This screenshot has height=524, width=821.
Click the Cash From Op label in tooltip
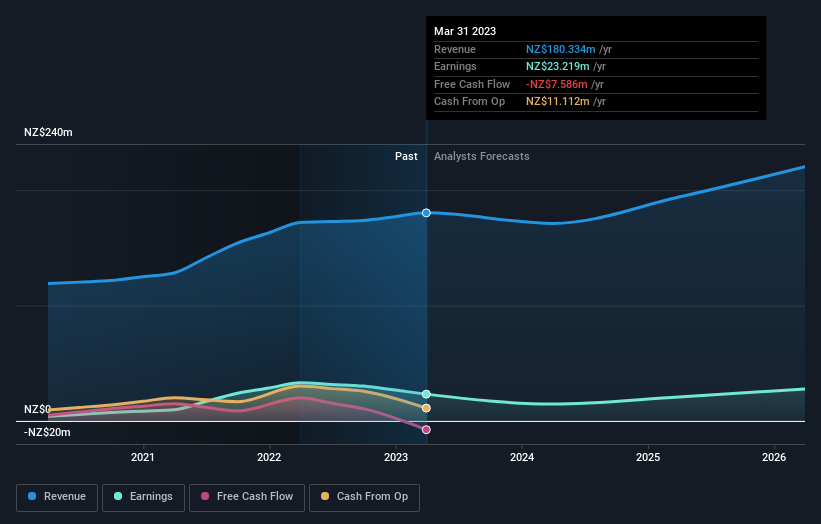click(470, 102)
